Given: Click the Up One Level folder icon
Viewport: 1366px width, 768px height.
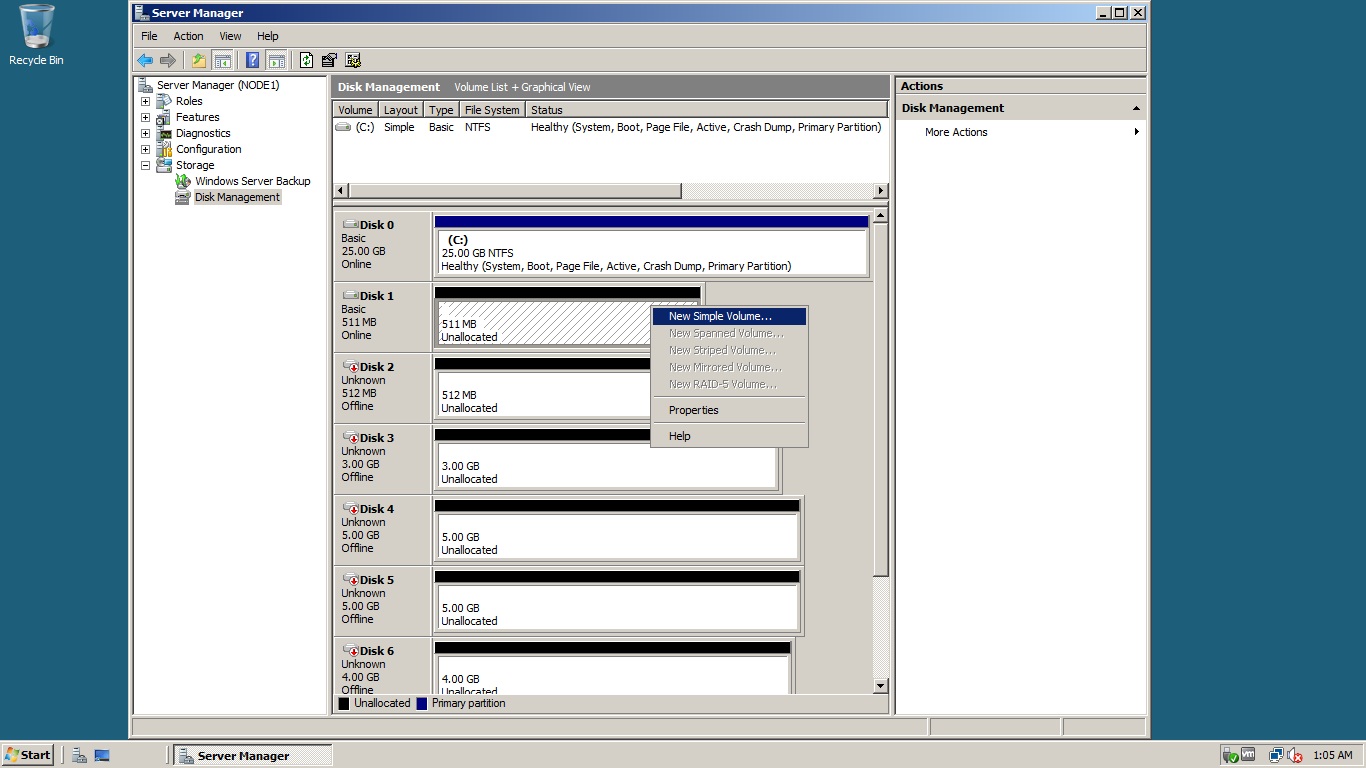Looking at the screenshot, I should click(x=199, y=60).
